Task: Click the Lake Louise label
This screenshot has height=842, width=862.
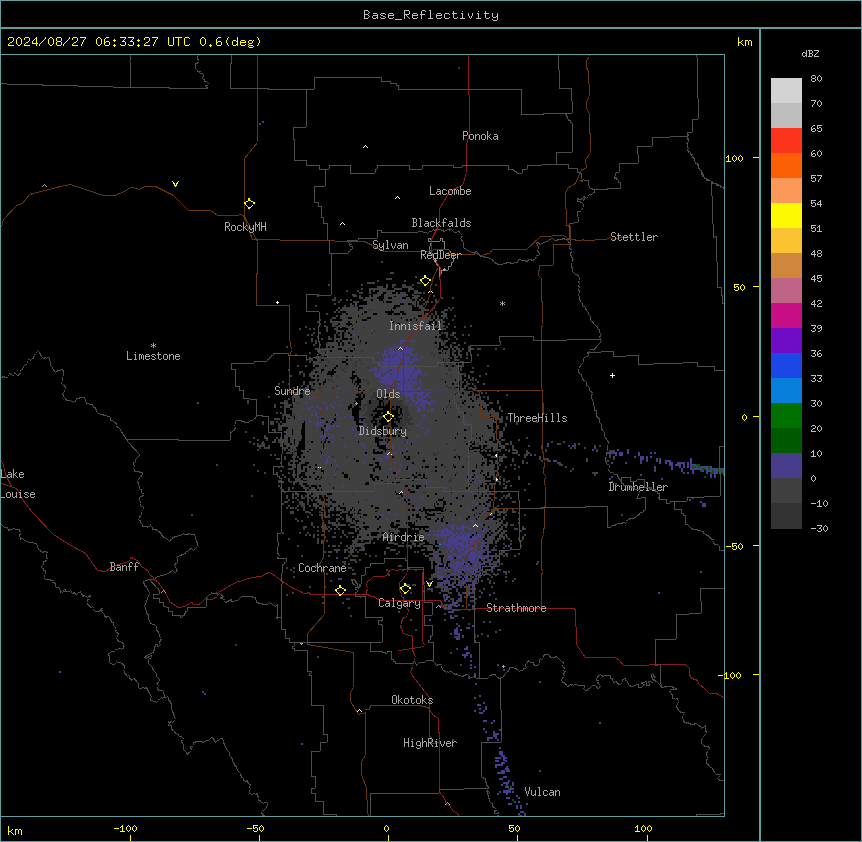Action: 18,484
